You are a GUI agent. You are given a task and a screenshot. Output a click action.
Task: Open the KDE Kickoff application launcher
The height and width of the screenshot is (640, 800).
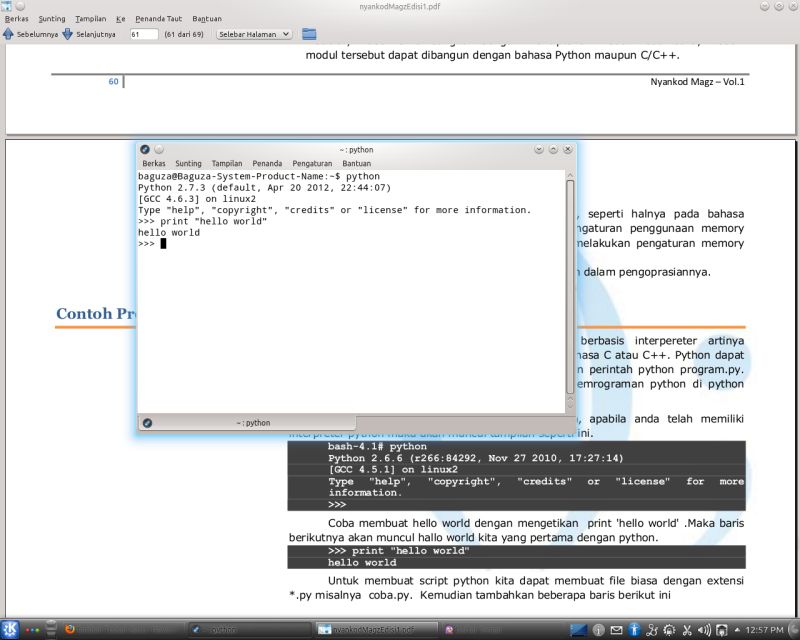point(10,630)
